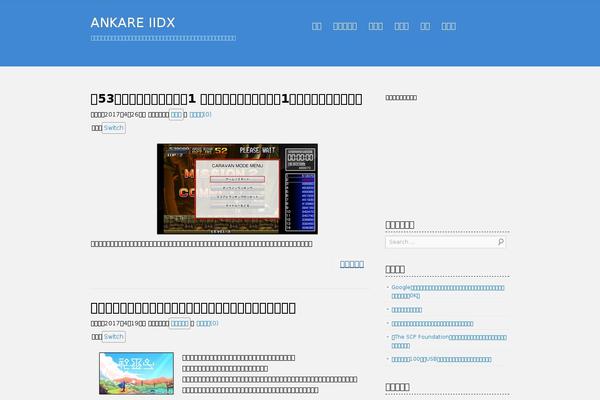The image size is (600, 400).
Task: Click the Switch tag under the 2017-4-19 post
Action: [114, 337]
